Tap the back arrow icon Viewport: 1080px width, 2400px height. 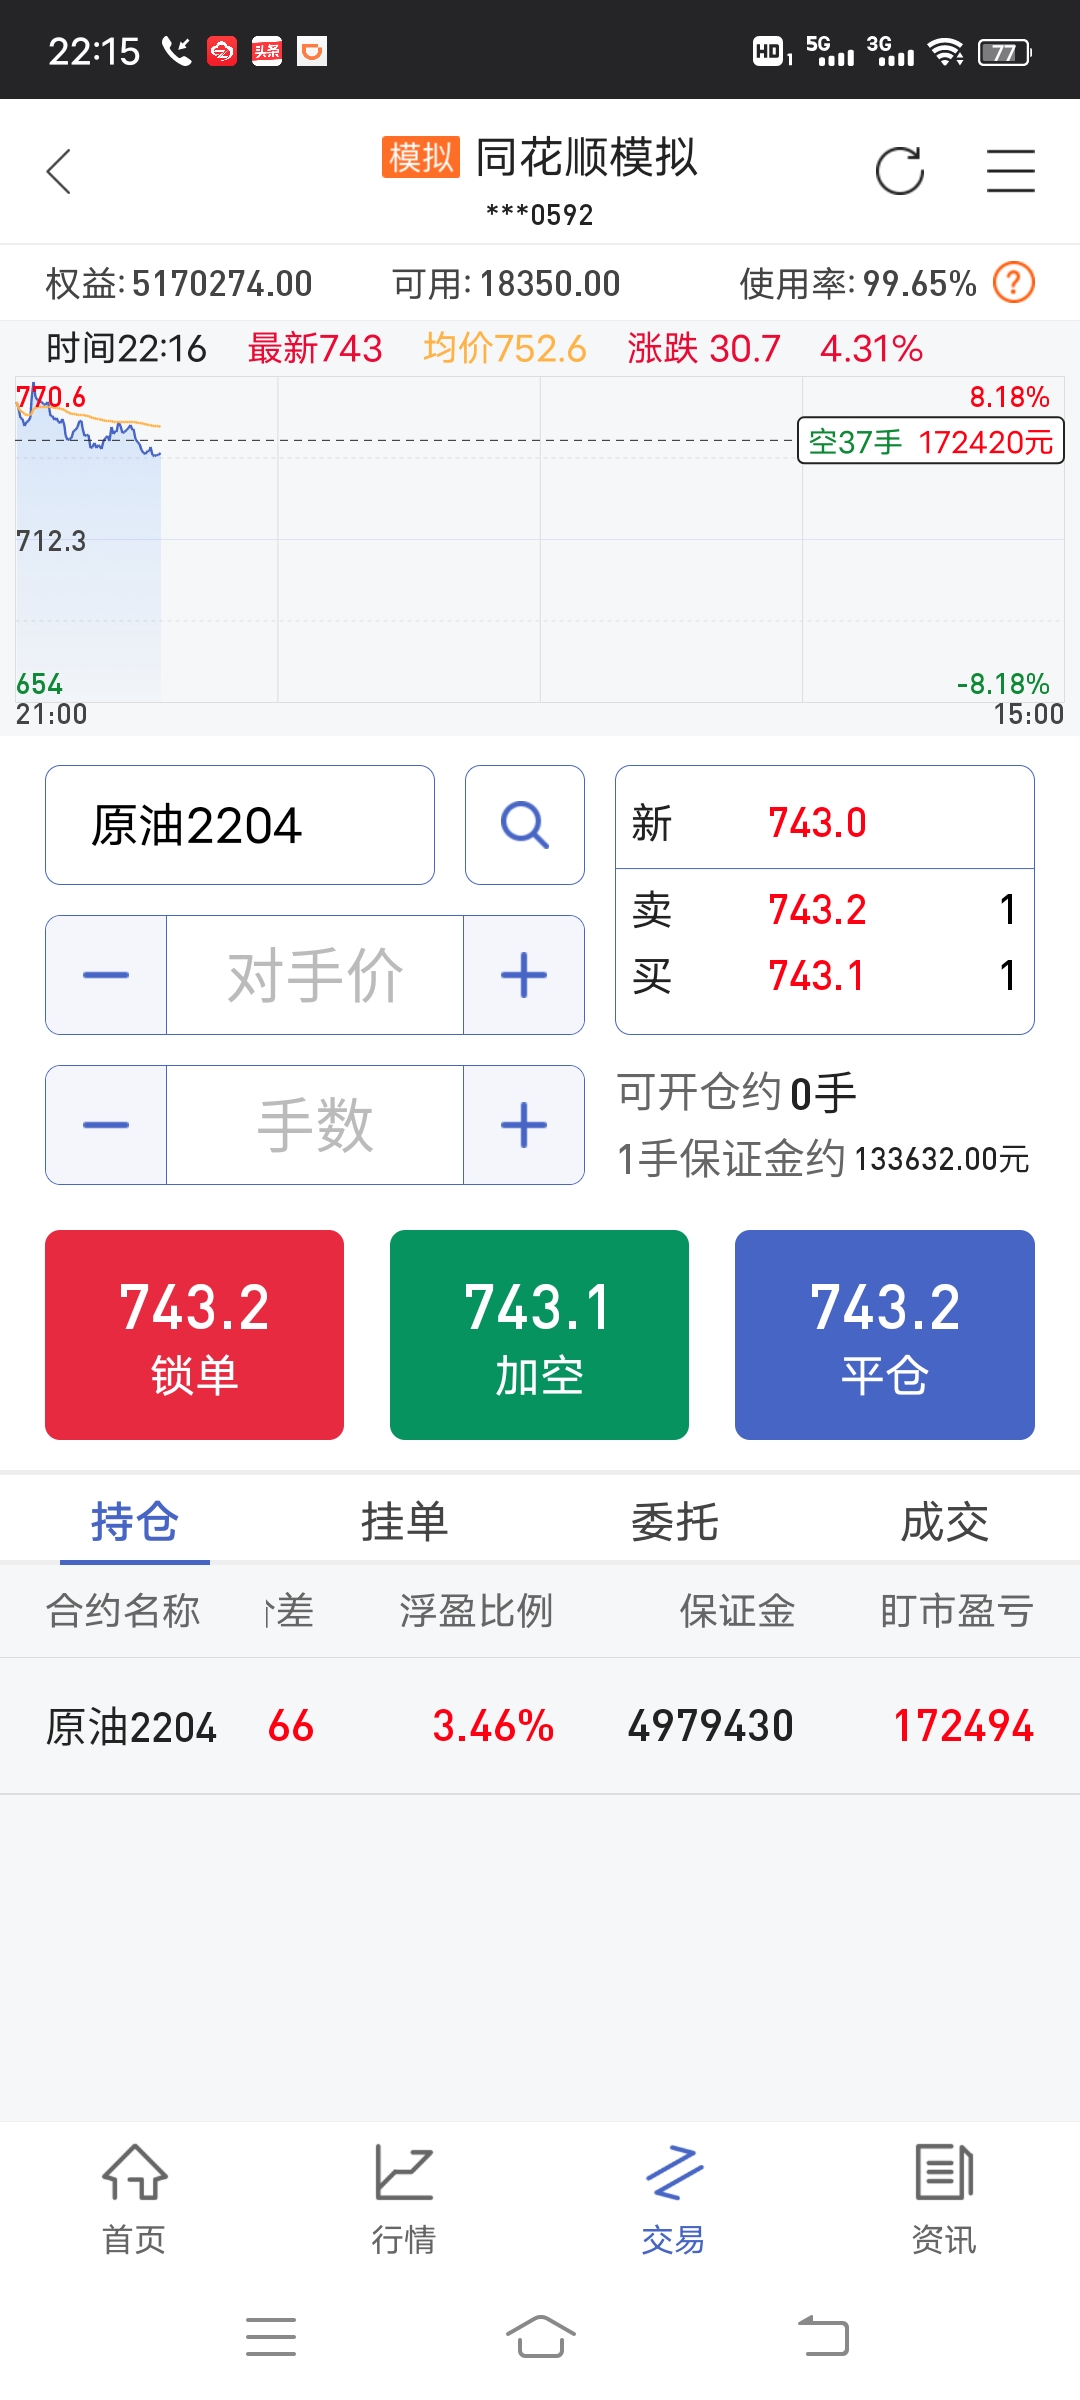[x=59, y=171]
